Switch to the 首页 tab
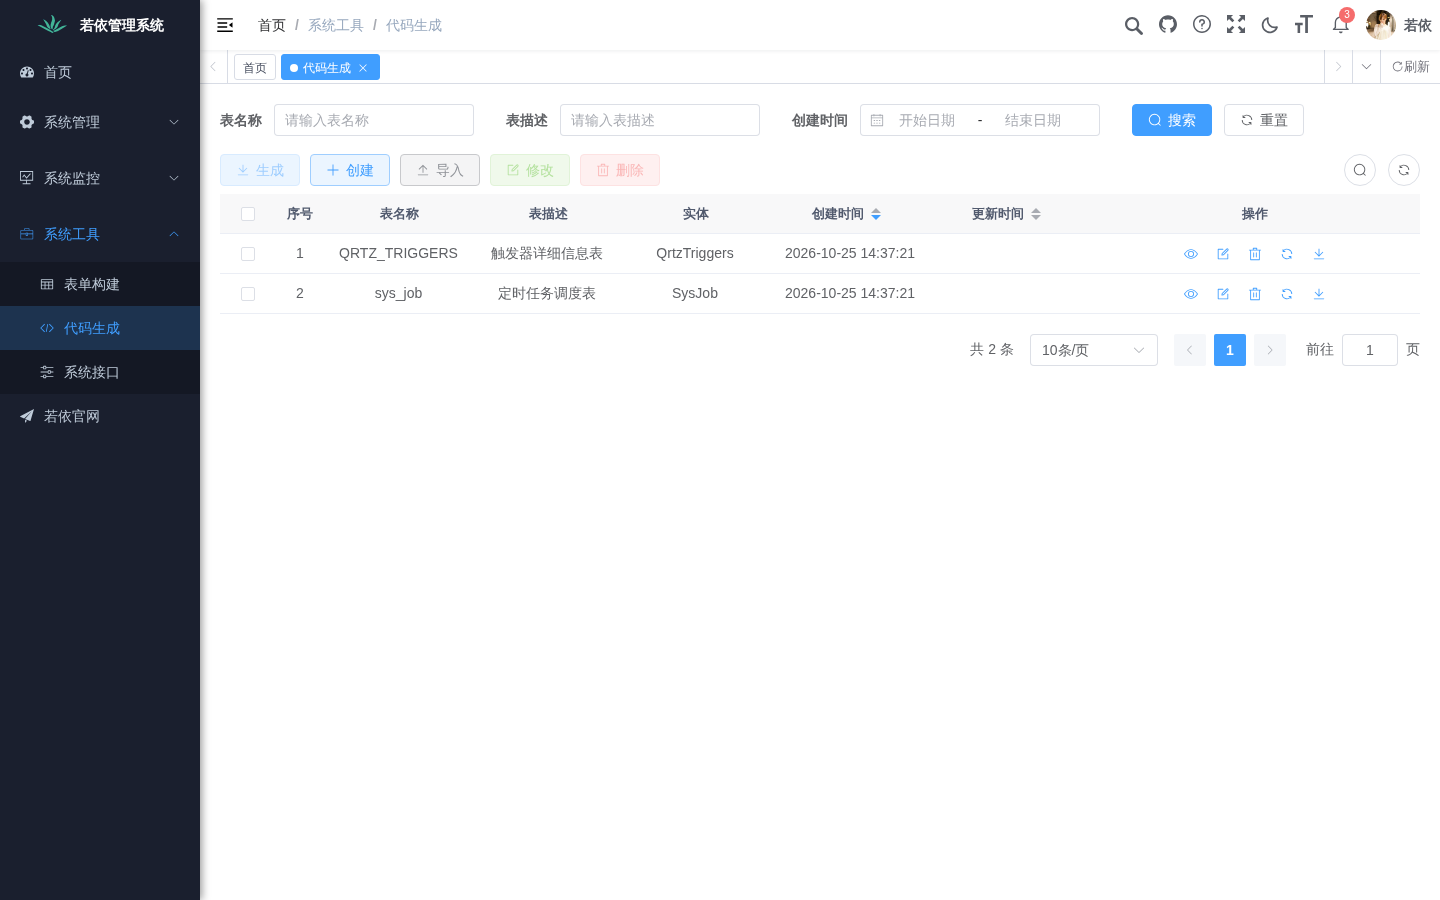 [255, 67]
